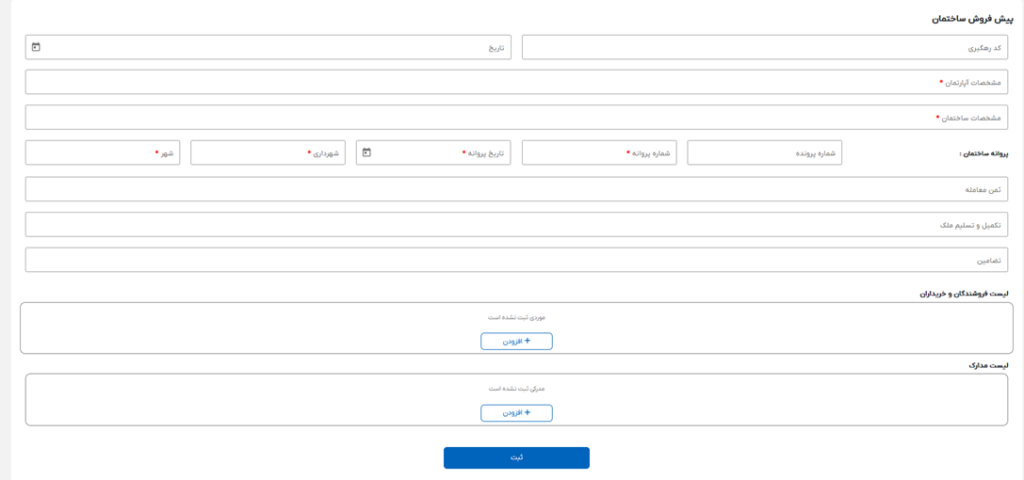This screenshot has height=480, width=1024.
Task: Click افزودن under لیست مدارک
Action: coord(516,412)
